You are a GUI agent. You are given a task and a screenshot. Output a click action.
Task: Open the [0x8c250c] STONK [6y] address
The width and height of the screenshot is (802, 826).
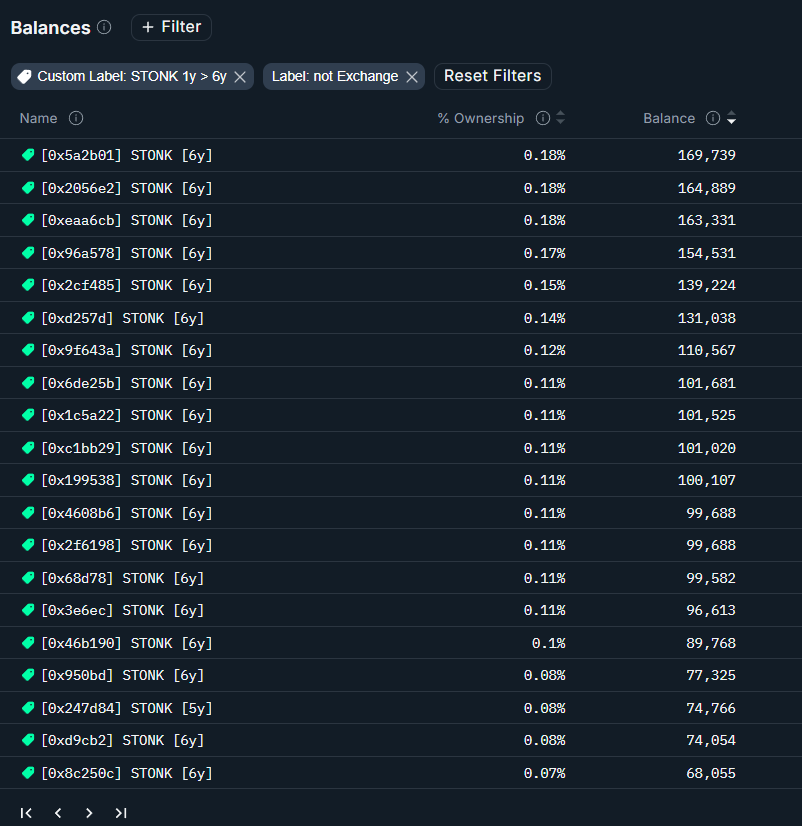coord(126,773)
